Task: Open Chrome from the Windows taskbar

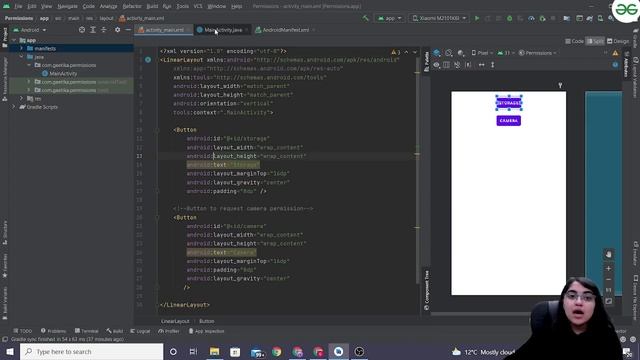Action: [277, 351]
